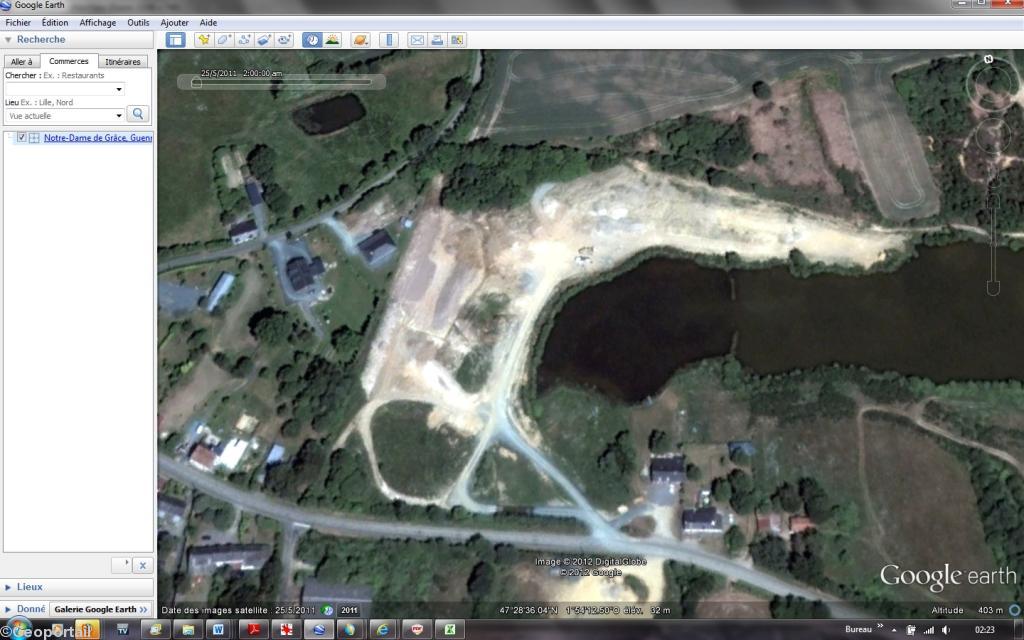1024x640 pixels.
Task: Uncheck Notre-Dame de Grâce search result
Action: coord(22,138)
